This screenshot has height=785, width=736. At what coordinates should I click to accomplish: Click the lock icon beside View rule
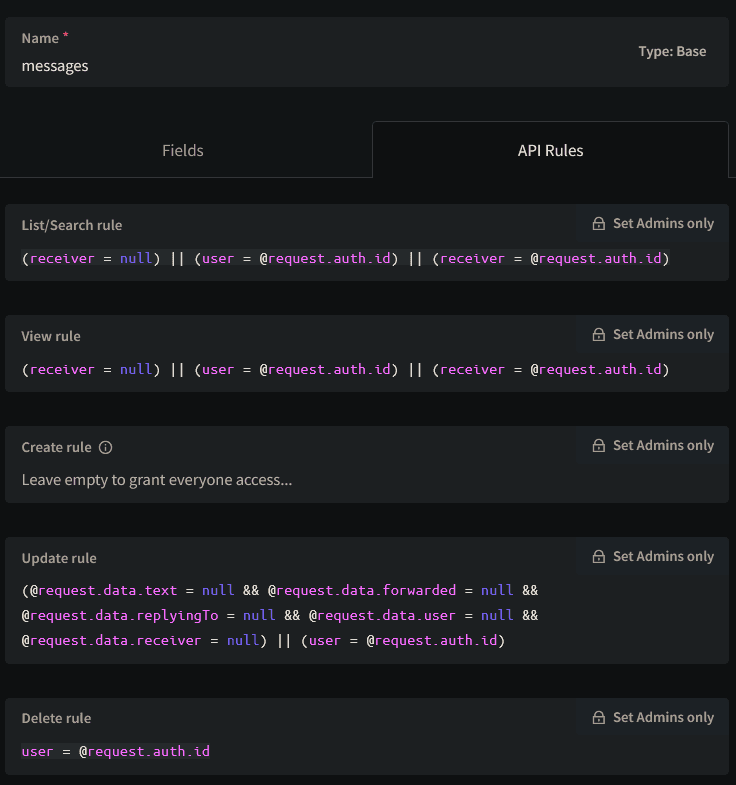(598, 335)
